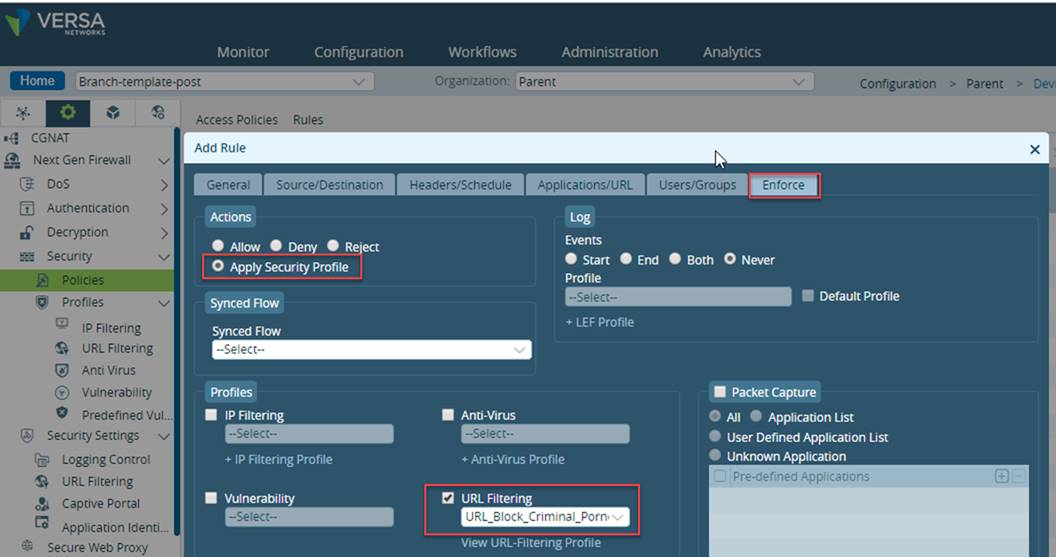Viewport: 1056px width, 557px height.
Task: Choose Both log events option
Action: pyautogui.click(x=675, y=259)
